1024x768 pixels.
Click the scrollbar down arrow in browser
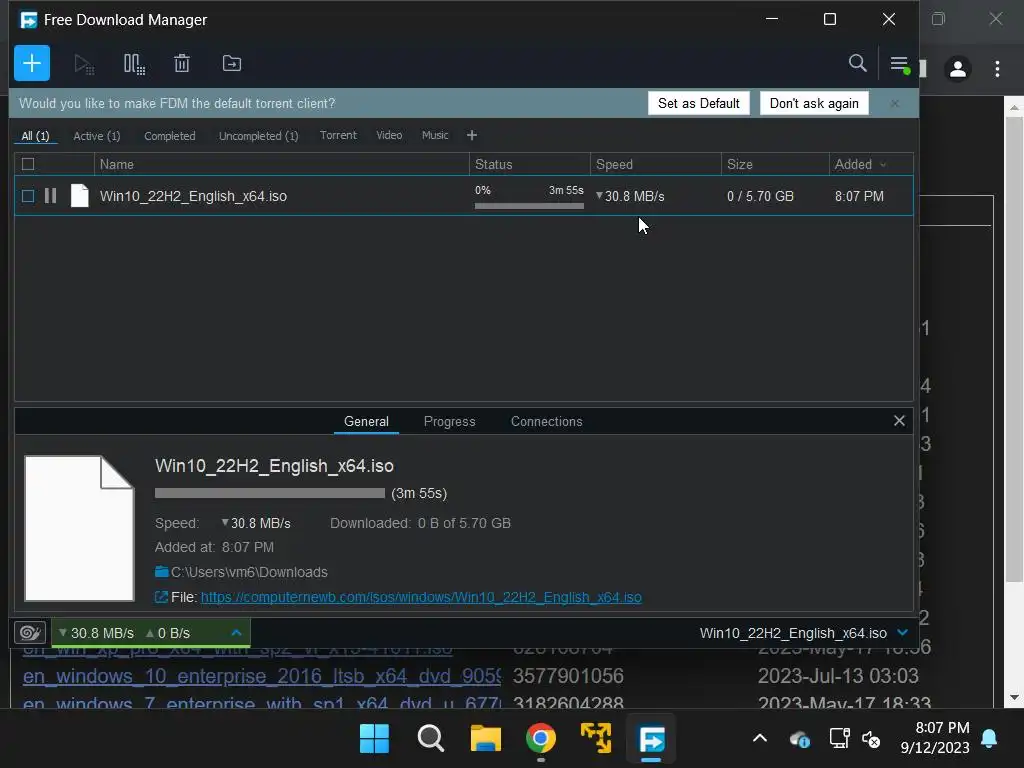tap(1014, 697)
